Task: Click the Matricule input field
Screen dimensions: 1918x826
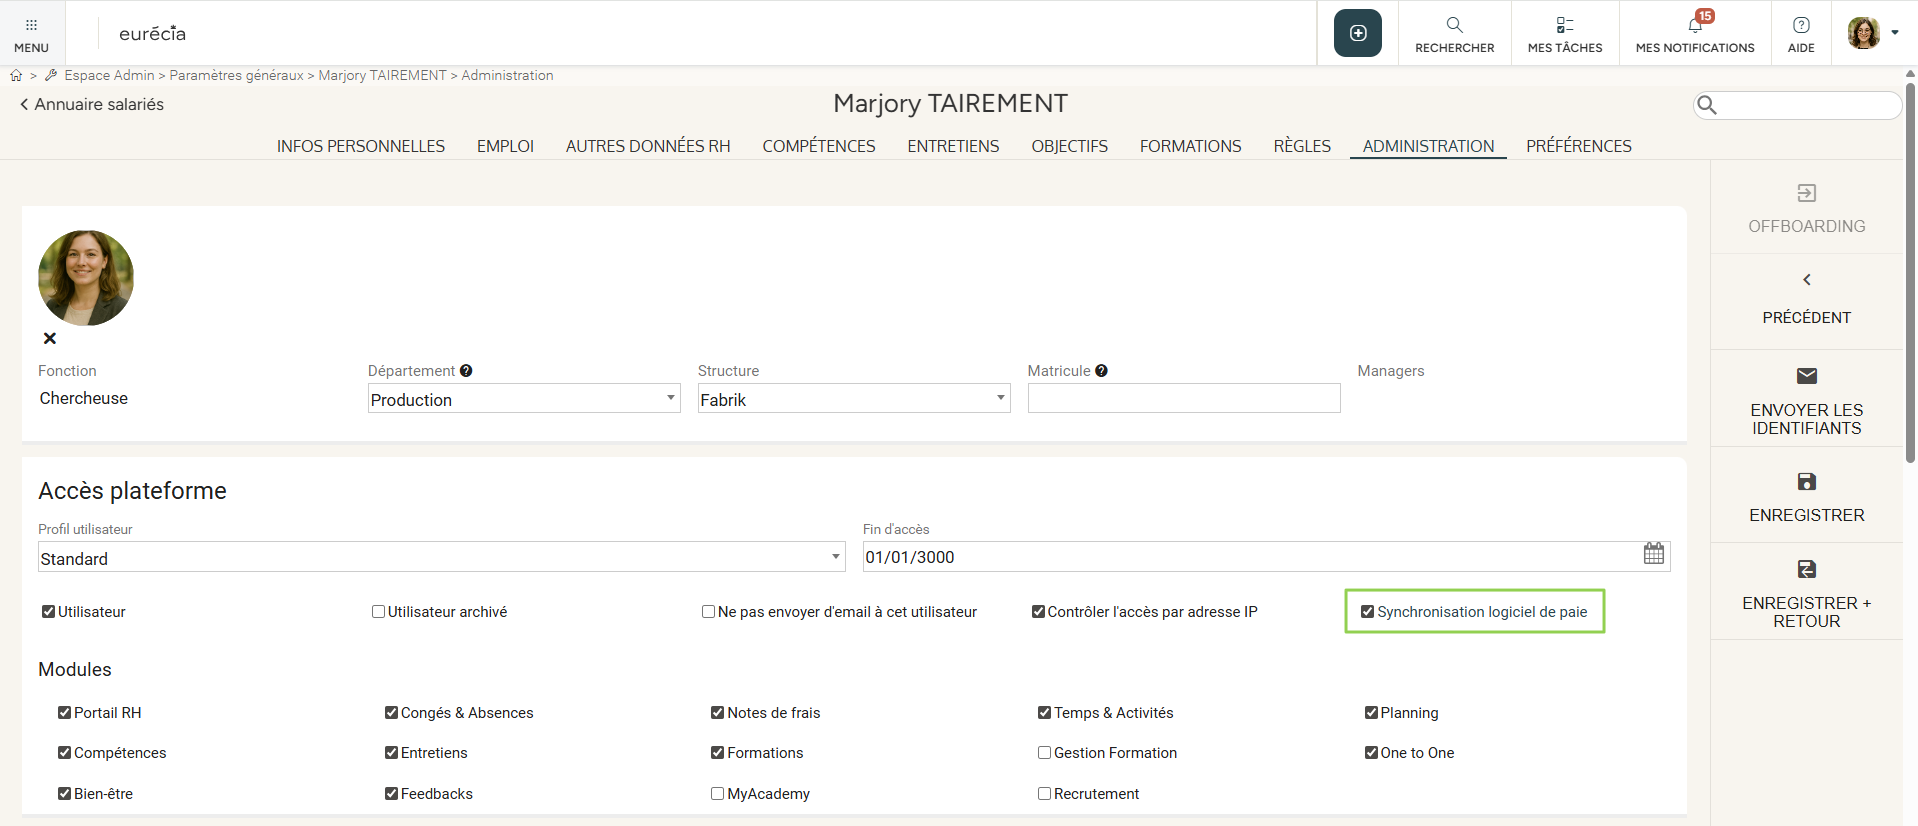Action: tap(1183, 398)
